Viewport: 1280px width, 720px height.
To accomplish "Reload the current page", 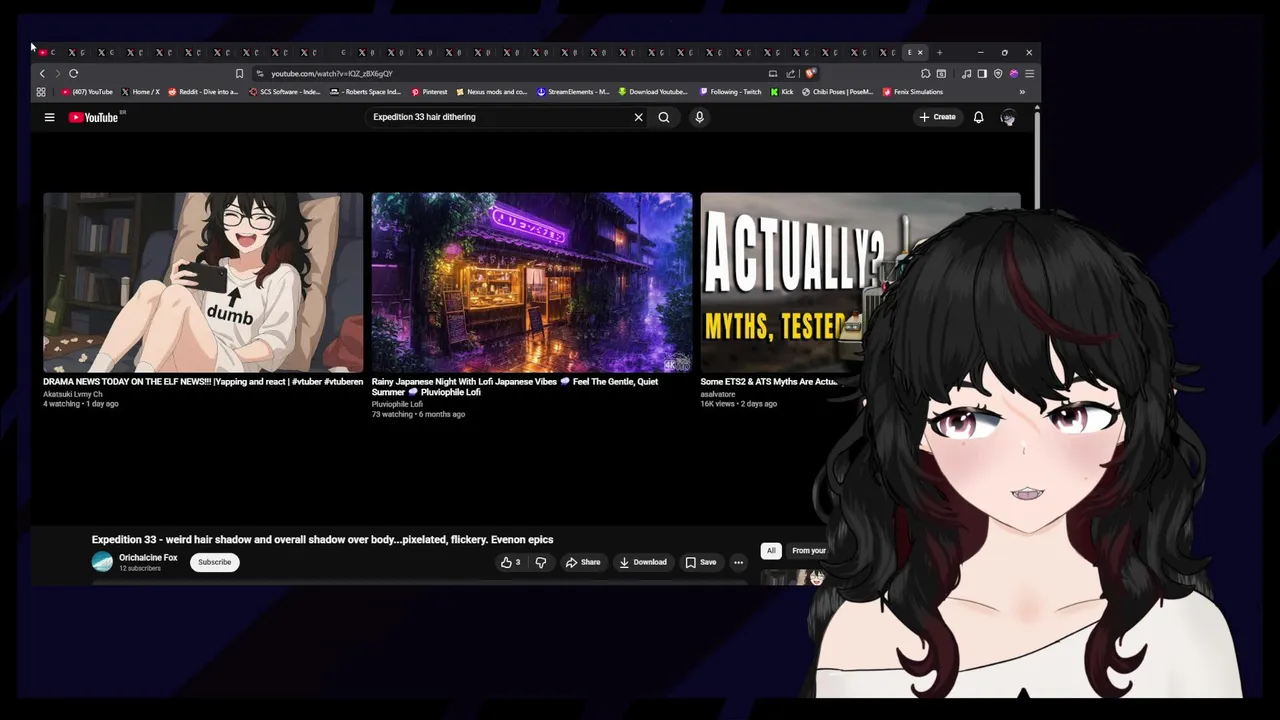I will click(x=73, y=73).
